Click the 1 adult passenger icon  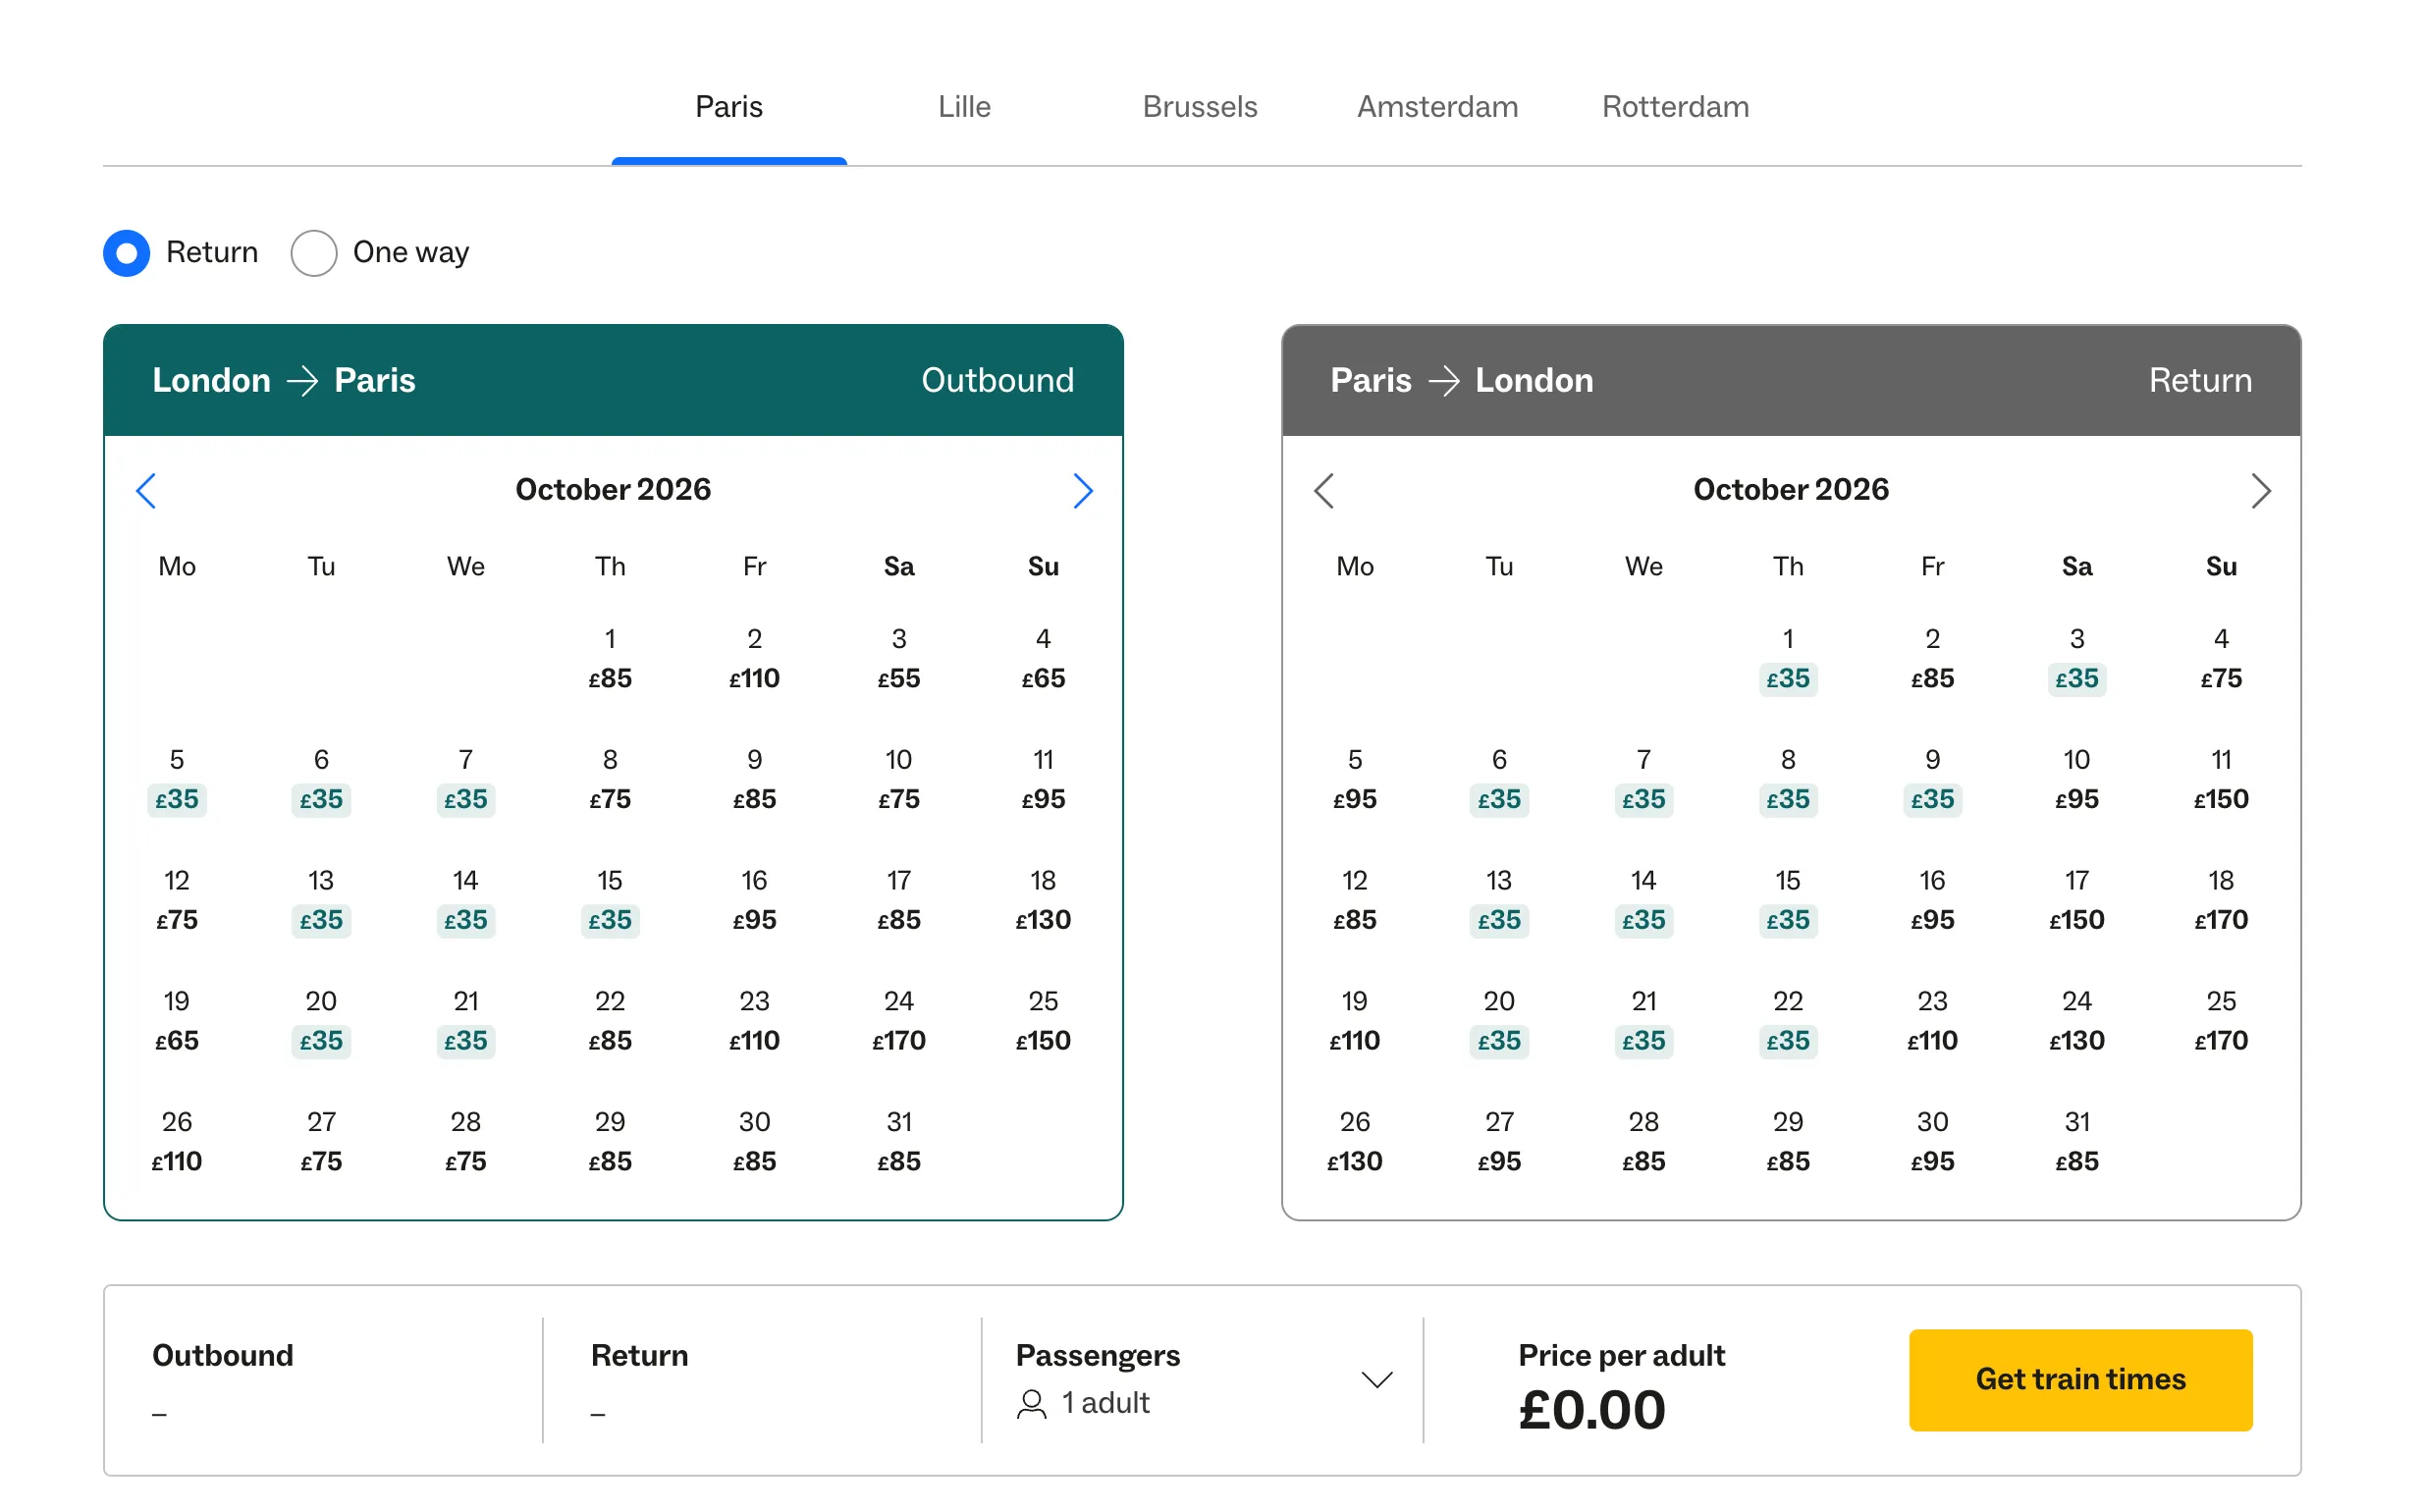point(1031,1404)
